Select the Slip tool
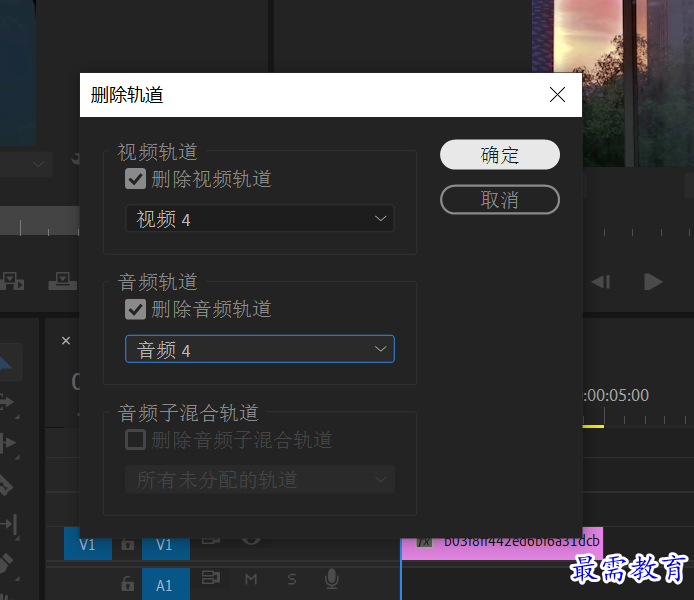Screen dimensions: 694x600 click(8, 525)
